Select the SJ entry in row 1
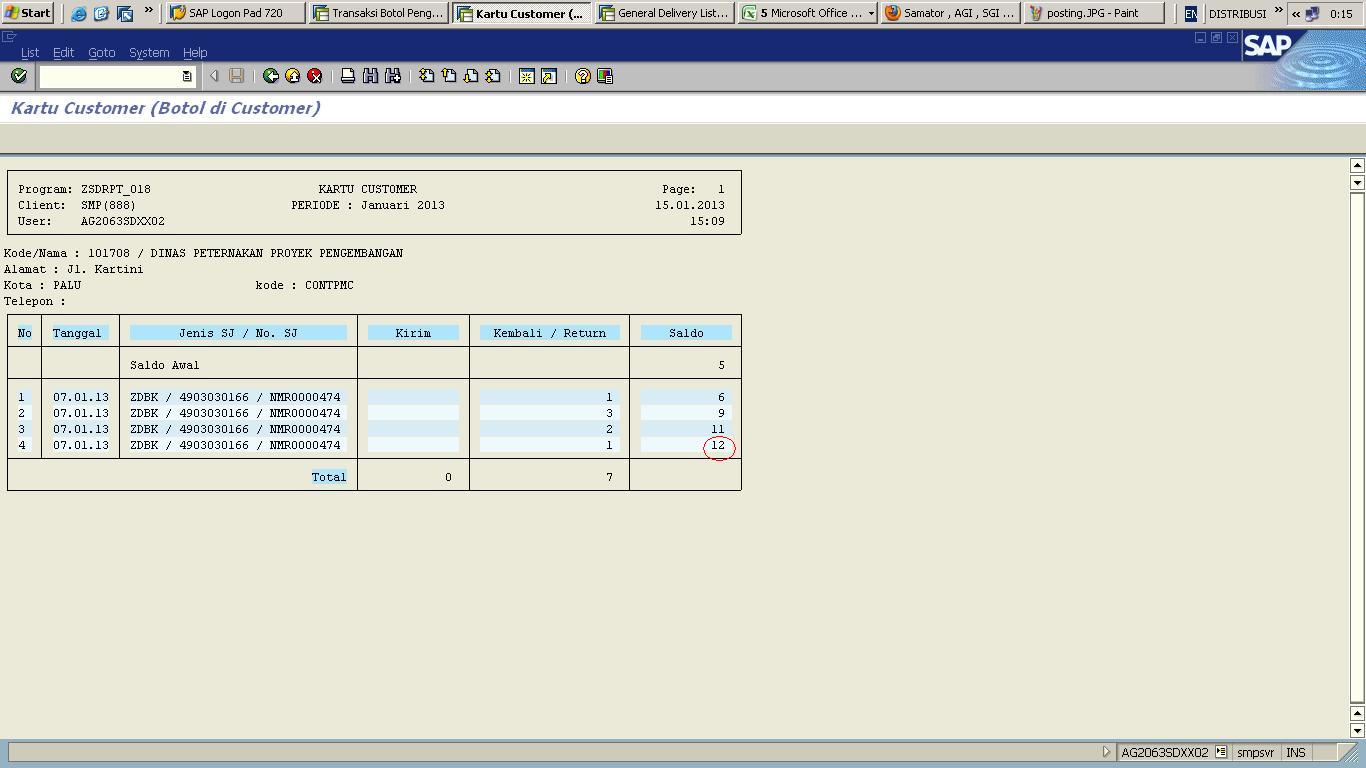 [235, 397]
